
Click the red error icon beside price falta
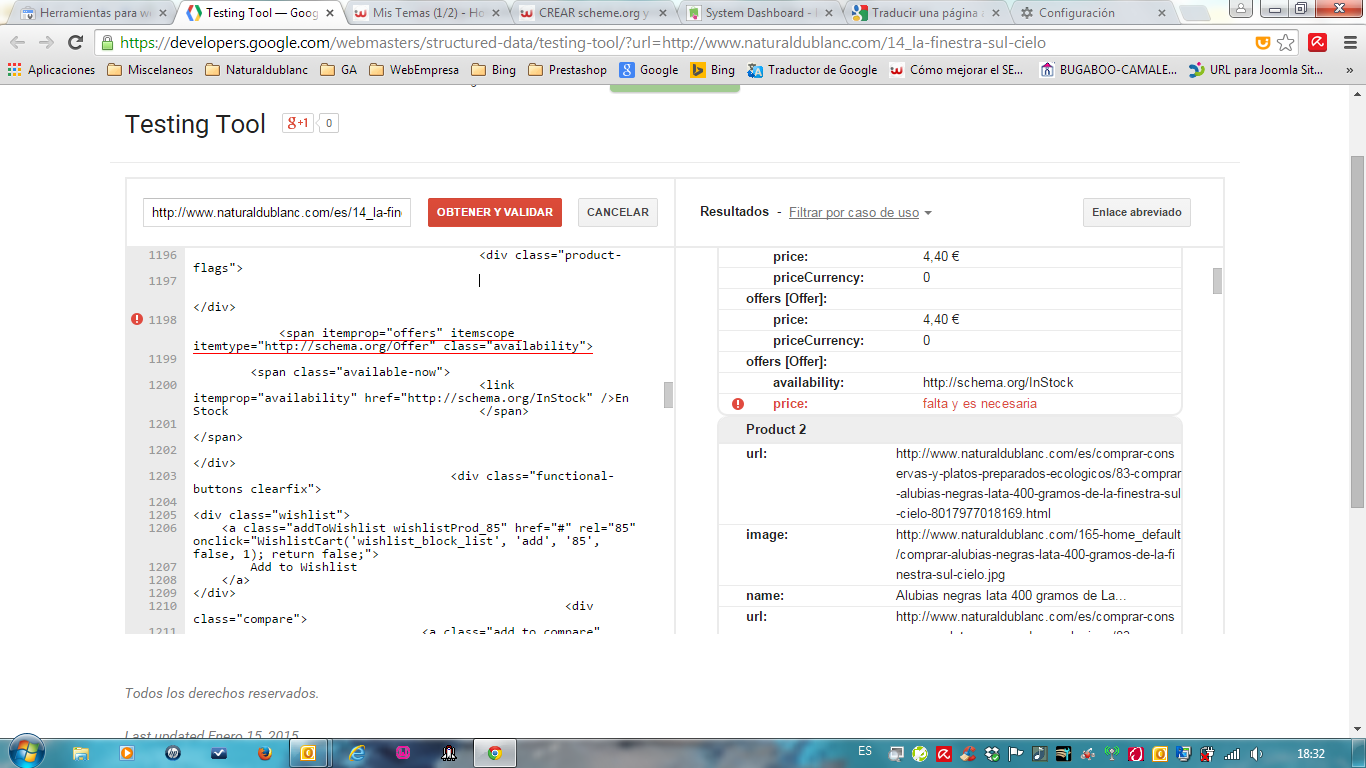(x=738, y=404)
